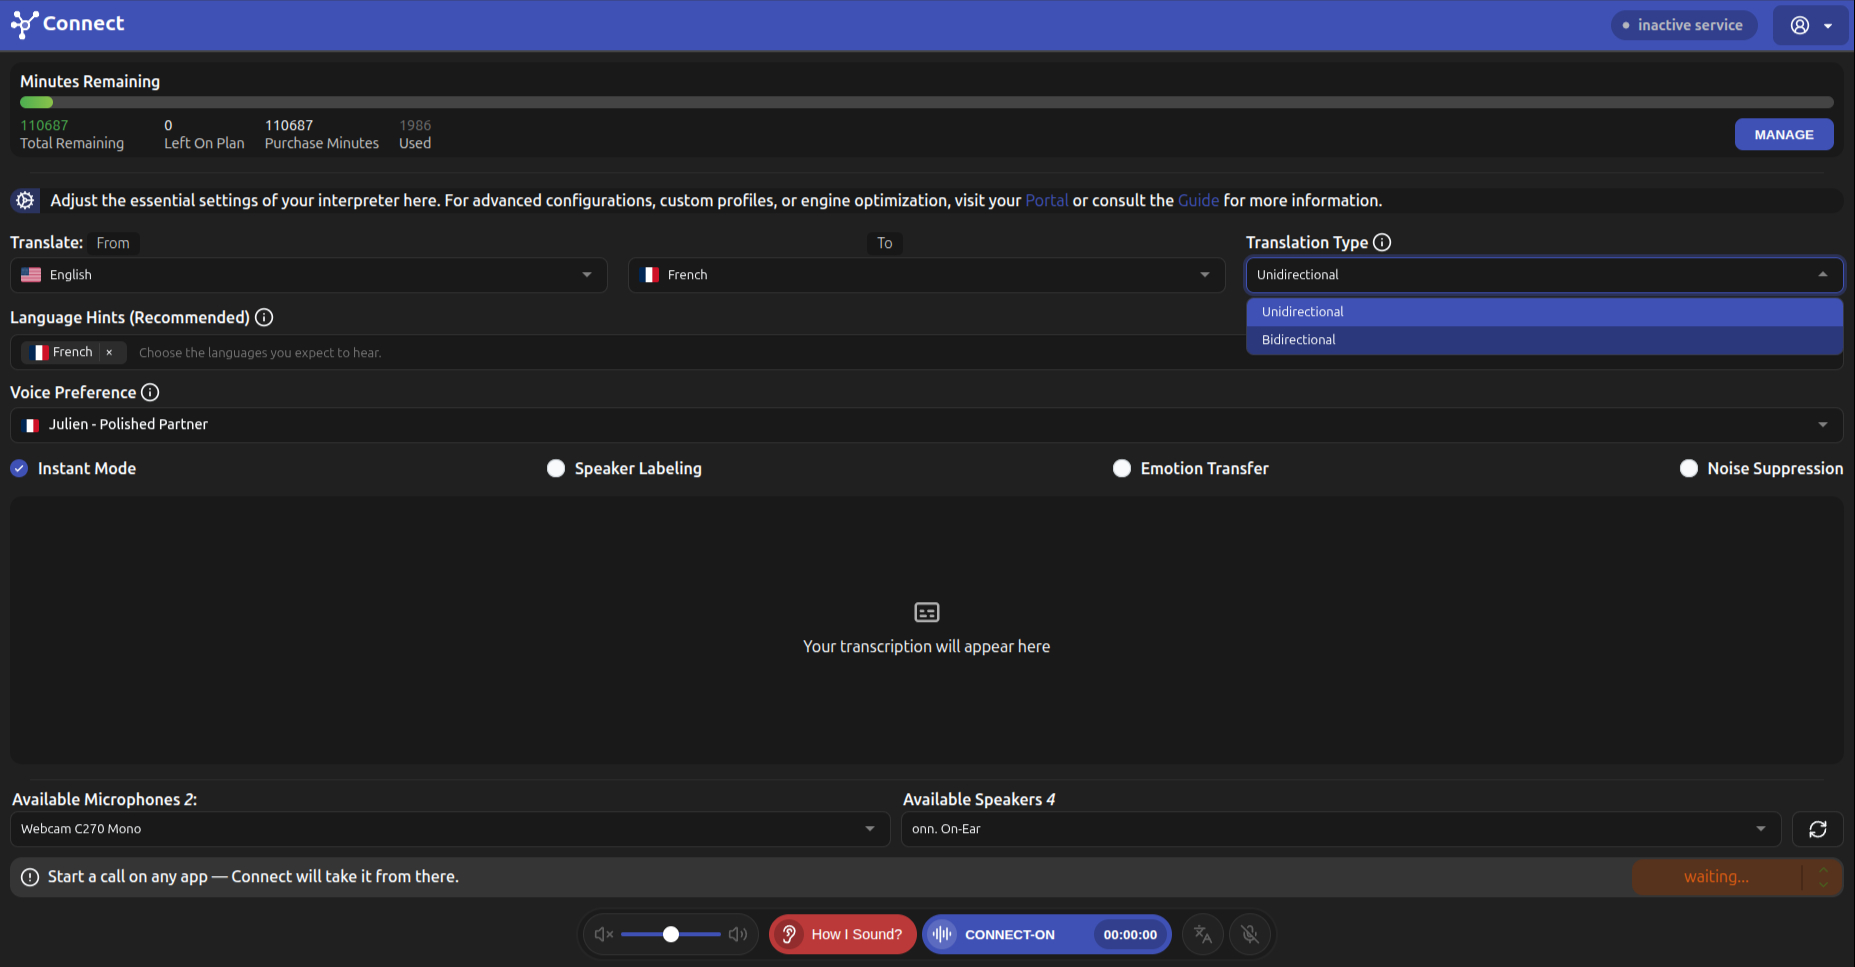The image size is (1855, 967).
Task: Show Voice Preference info icon
Action: (x=150, y=392)
